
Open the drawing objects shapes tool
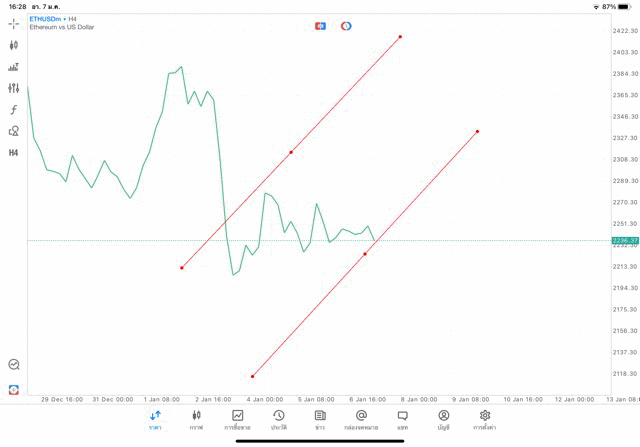pyautogui.click(x=14, y=131)
